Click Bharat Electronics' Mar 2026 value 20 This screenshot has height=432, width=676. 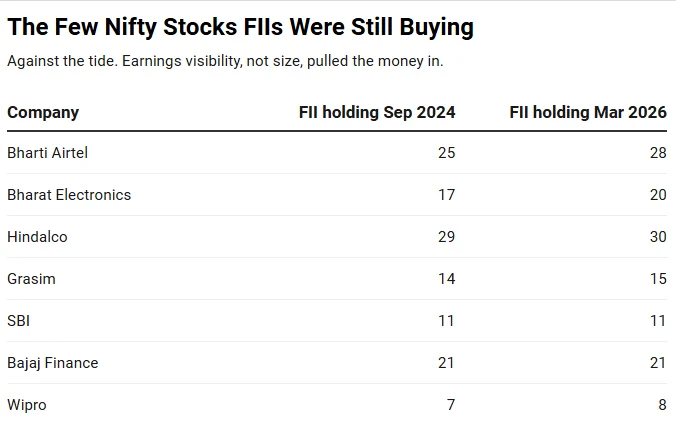click(x=658, y=195)
